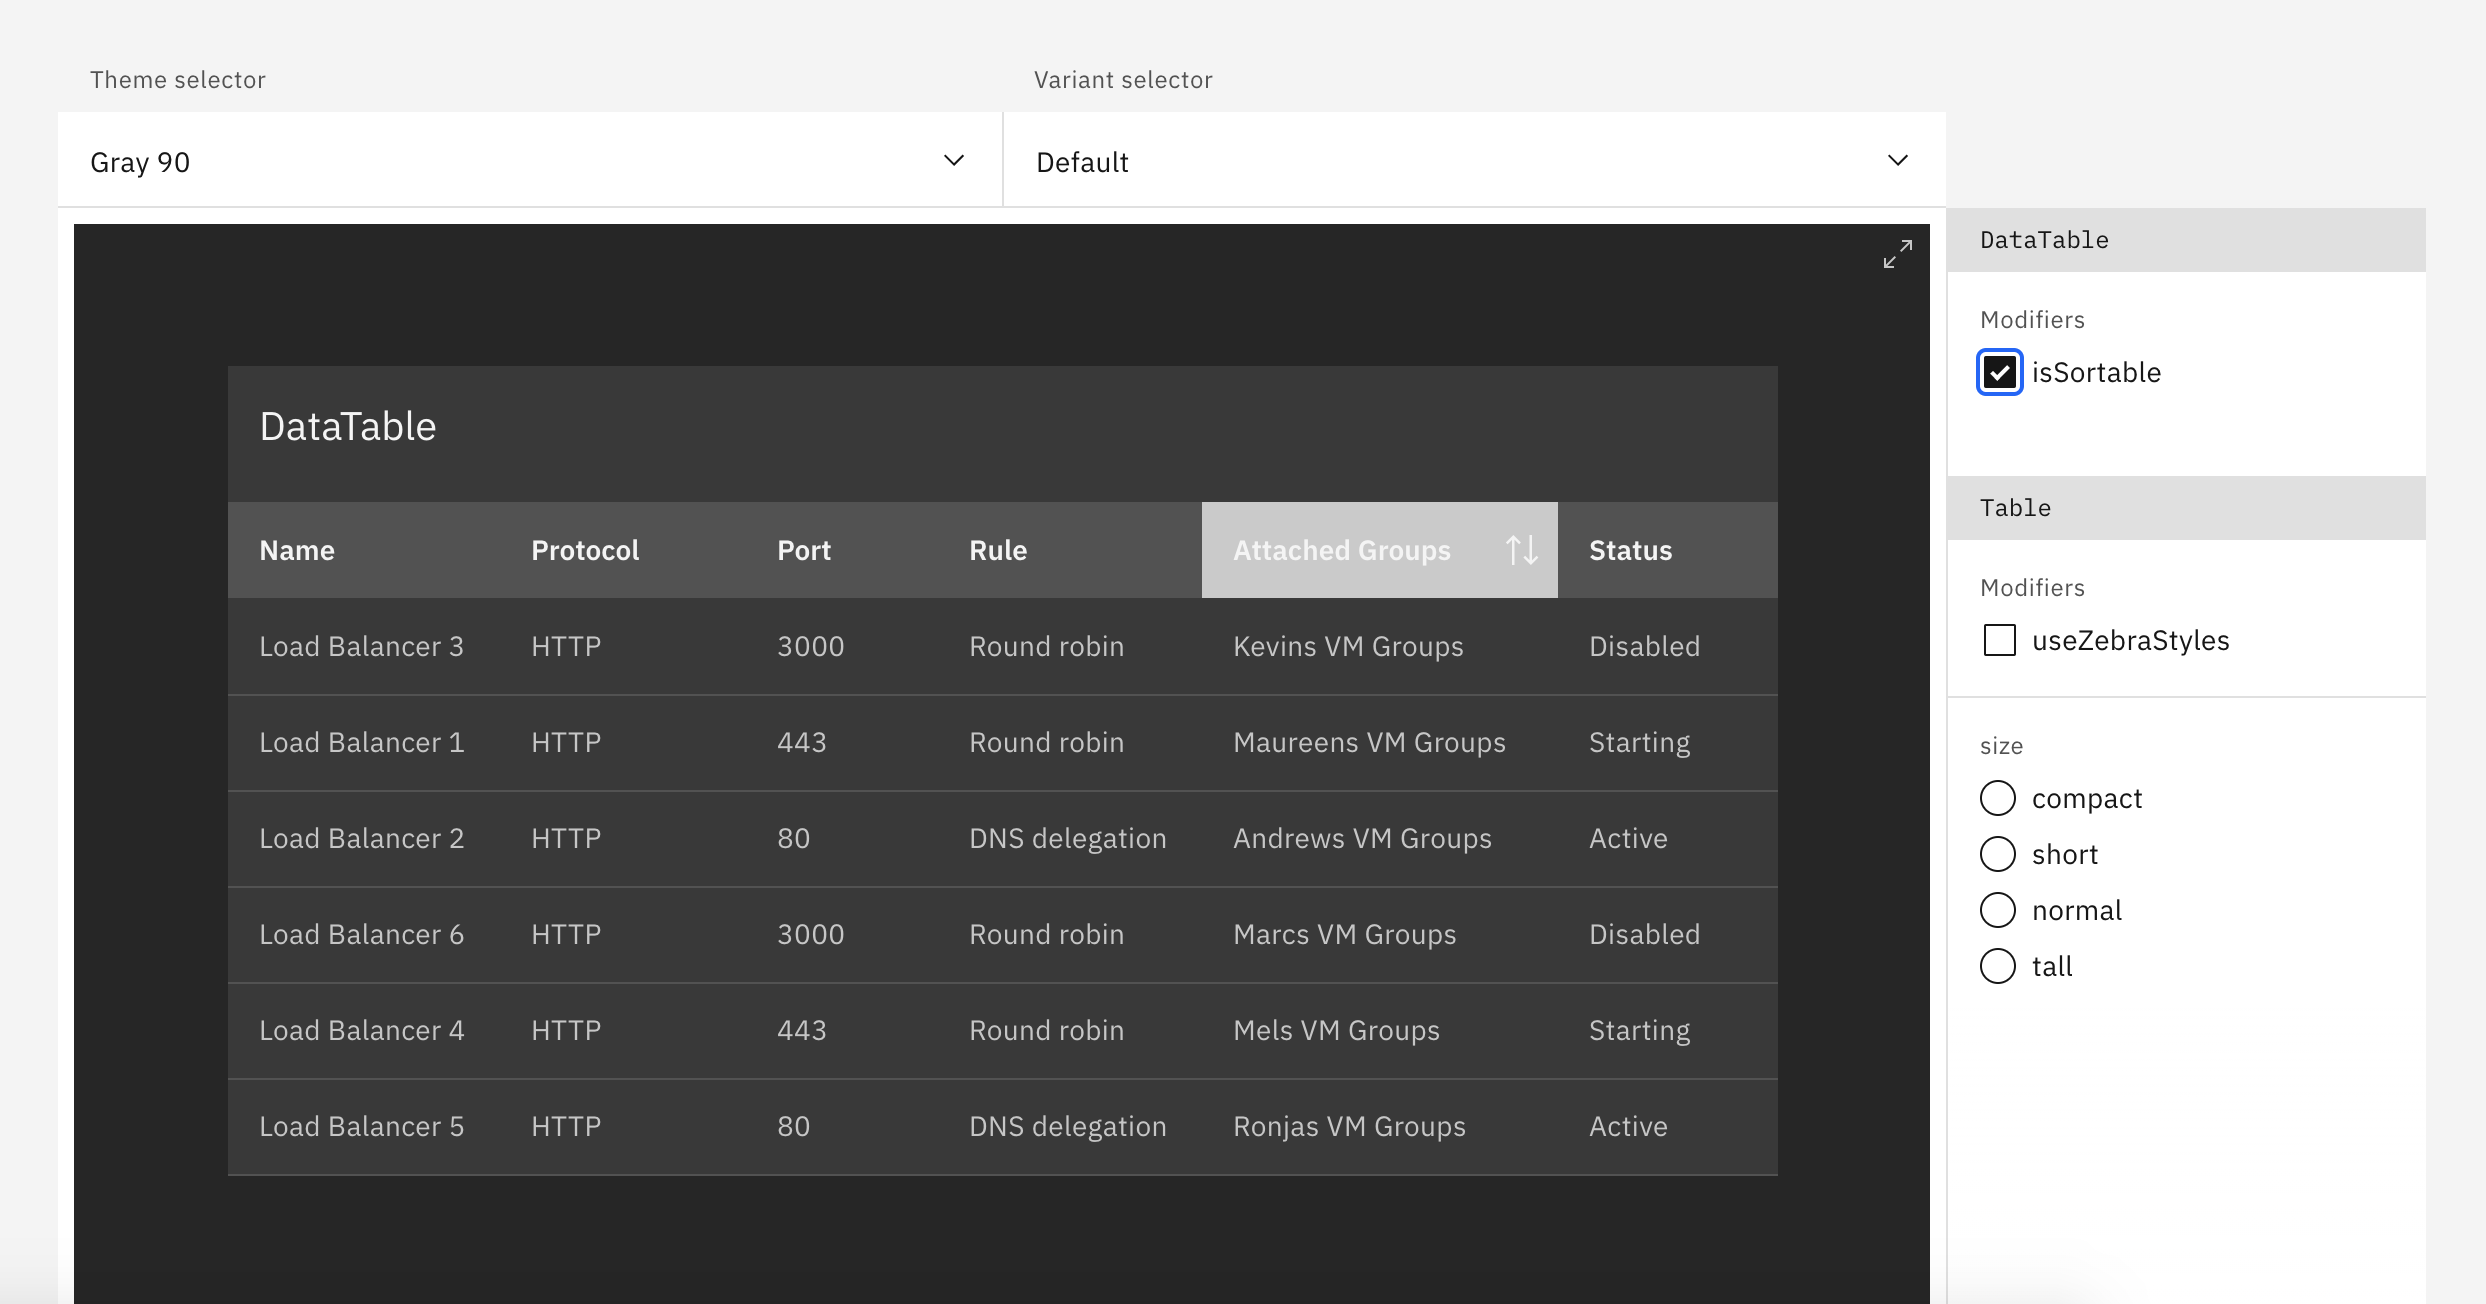Image resolution: width=2486 pixels, height=1304 pixels.
Task: Click the DNS delegation cell for Load Balancer 5
Action: coord(1068,1126)
